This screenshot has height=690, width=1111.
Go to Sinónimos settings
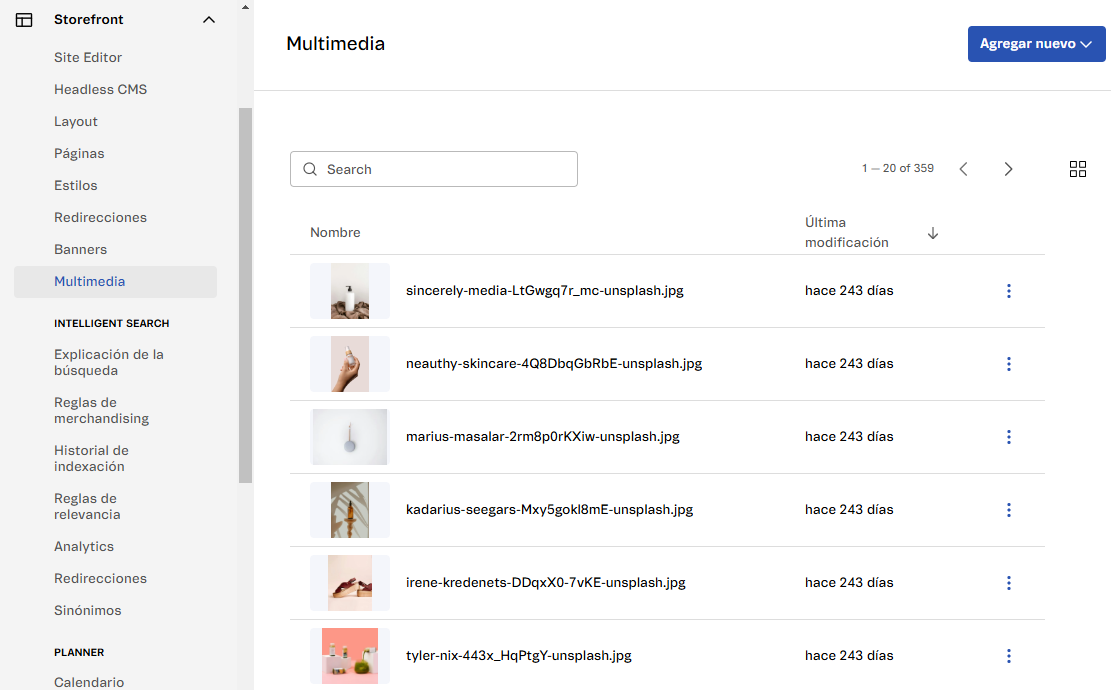[x=87, y=611]
